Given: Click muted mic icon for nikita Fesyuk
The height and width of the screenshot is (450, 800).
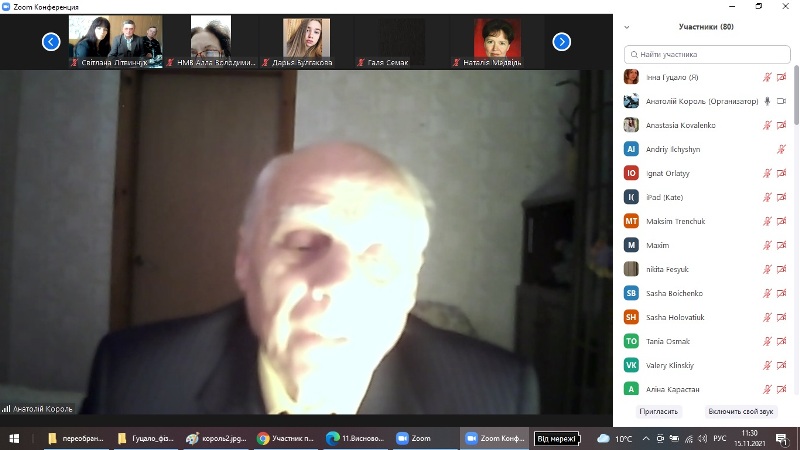Looking at the screenshot, I should (x=767, y=269).
